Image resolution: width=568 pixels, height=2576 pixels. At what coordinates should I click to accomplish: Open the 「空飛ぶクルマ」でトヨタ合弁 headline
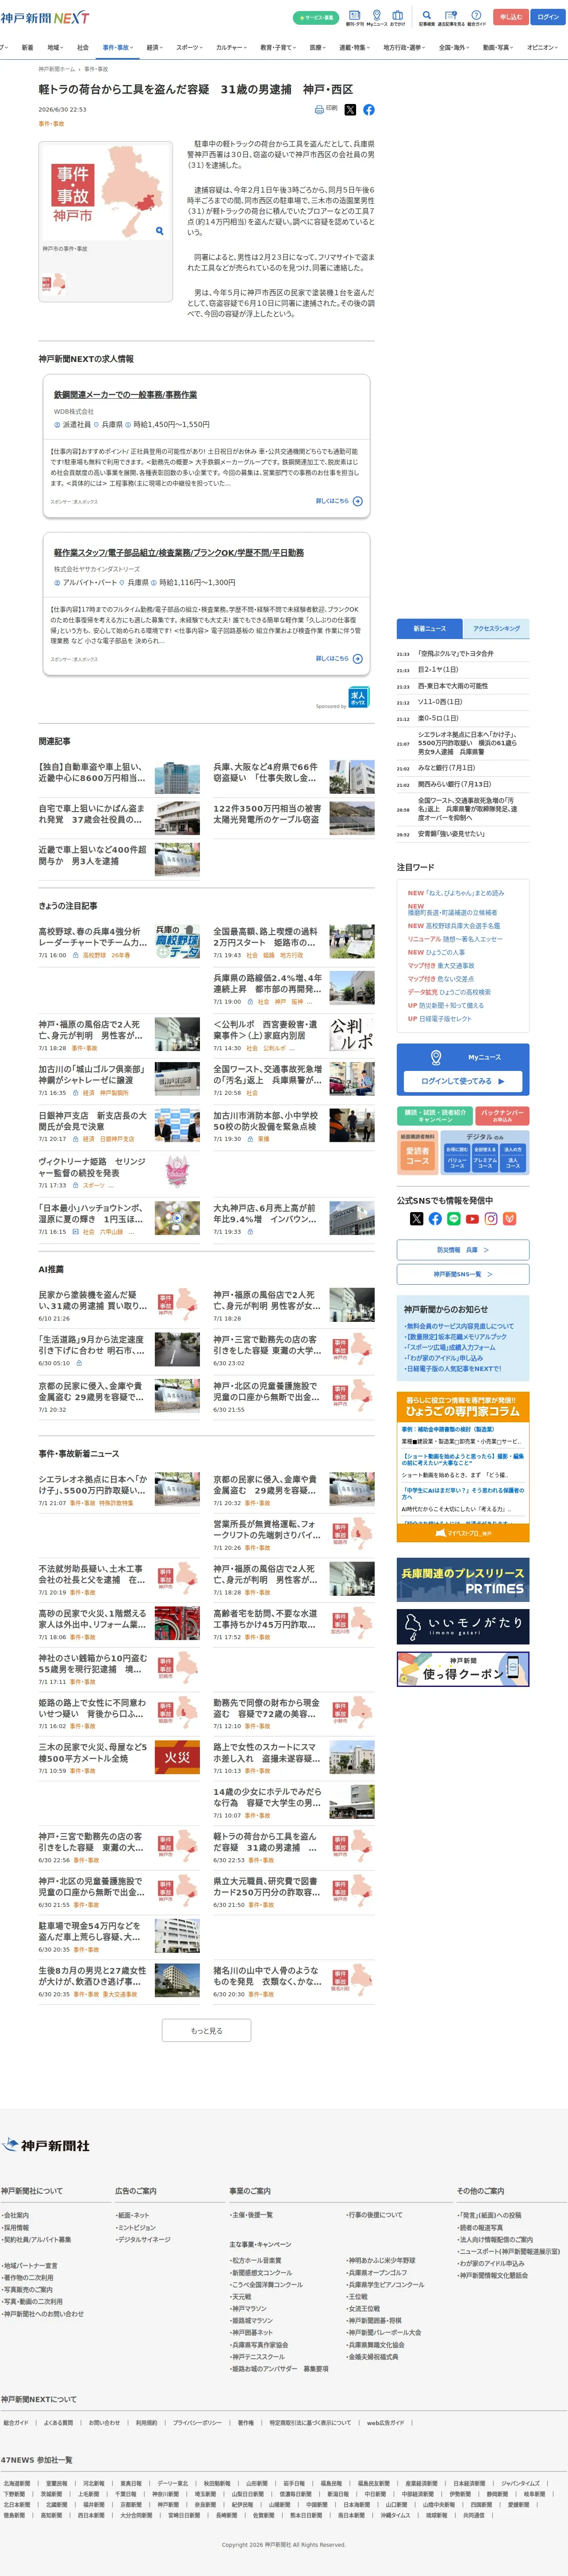point(456,654)
